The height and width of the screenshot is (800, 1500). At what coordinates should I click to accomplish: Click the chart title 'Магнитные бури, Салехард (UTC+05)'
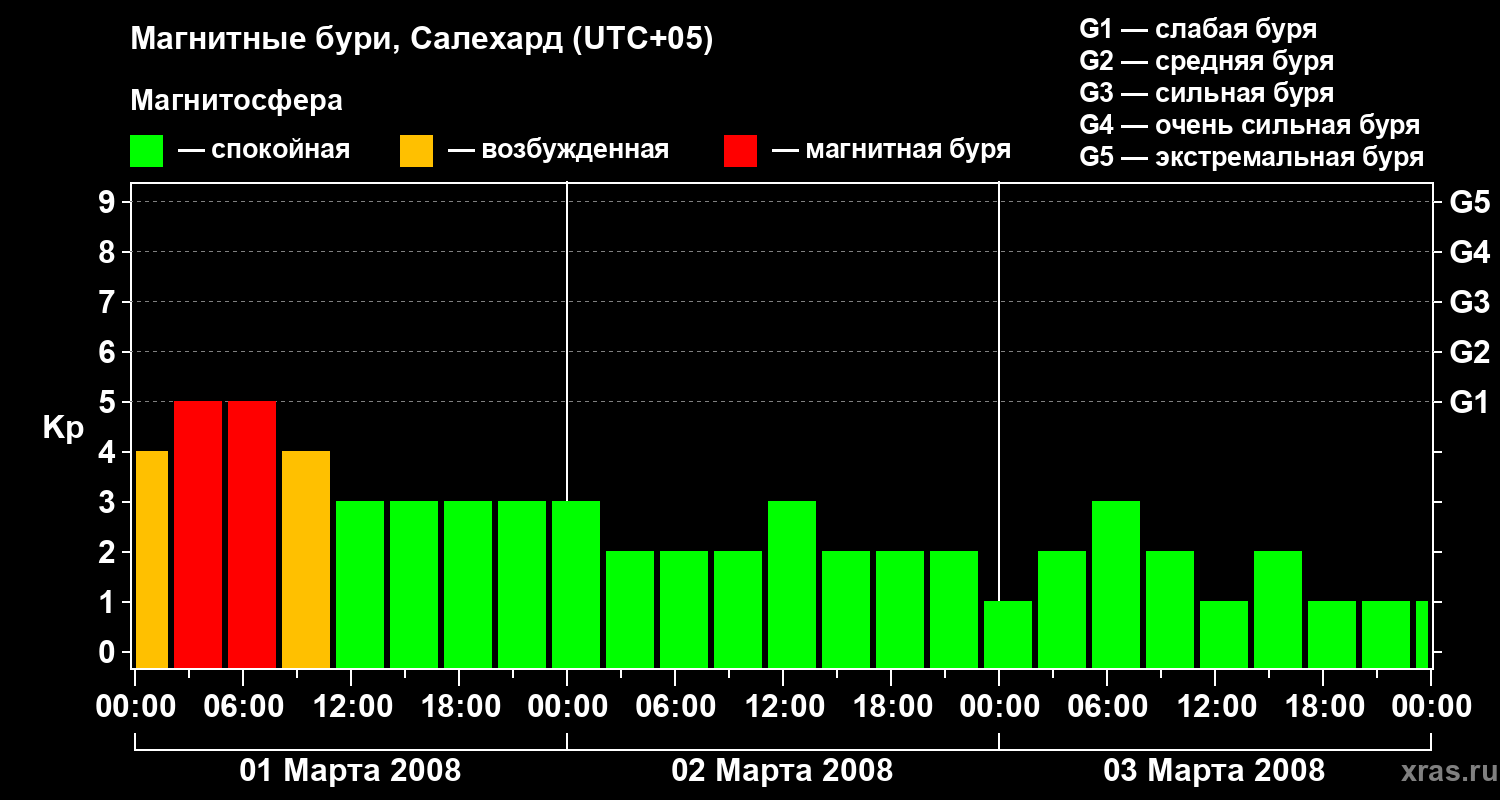coord(422,40)
